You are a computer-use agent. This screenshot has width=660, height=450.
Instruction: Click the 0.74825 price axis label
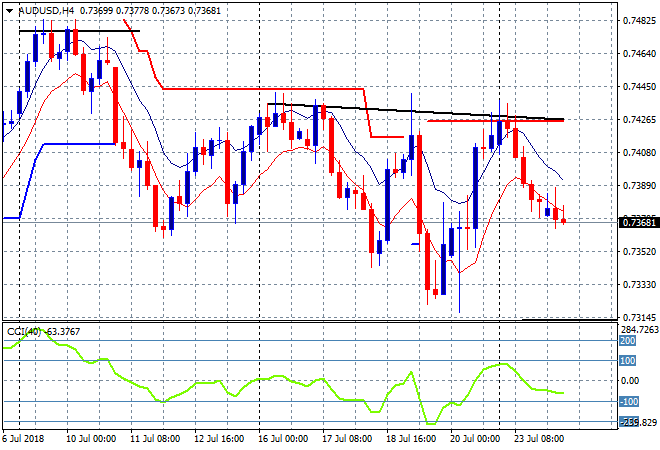click(639, 21)
